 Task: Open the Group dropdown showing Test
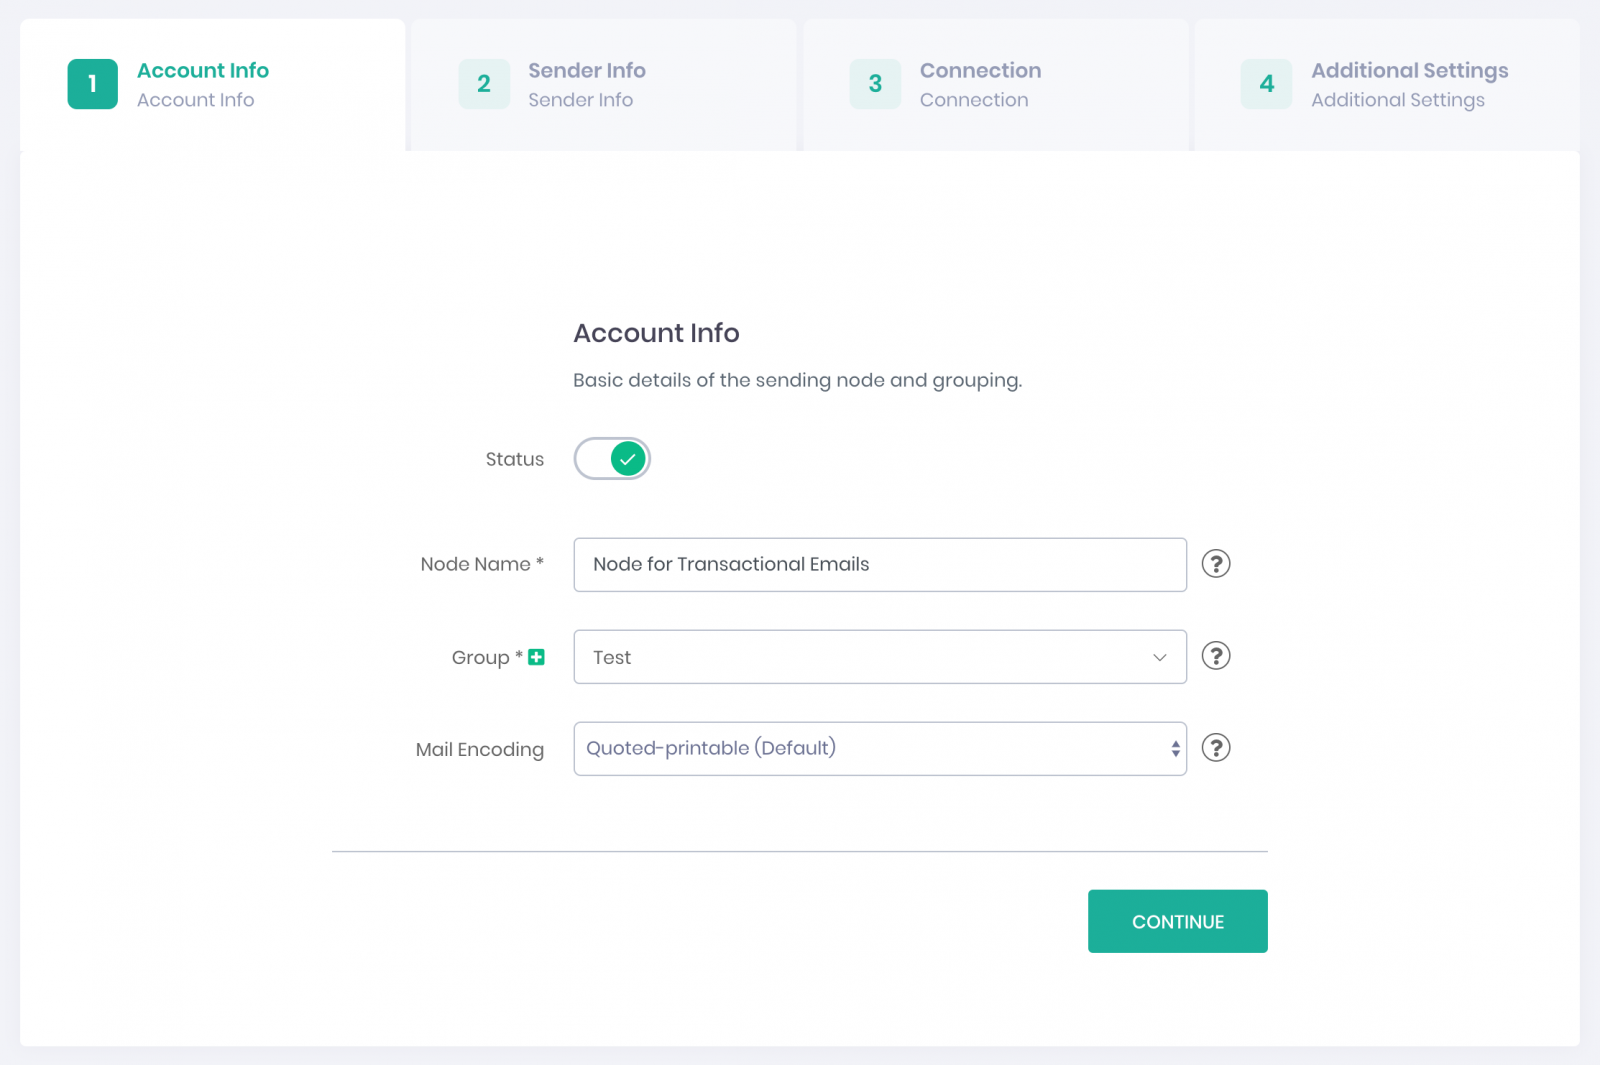point(860,657)
